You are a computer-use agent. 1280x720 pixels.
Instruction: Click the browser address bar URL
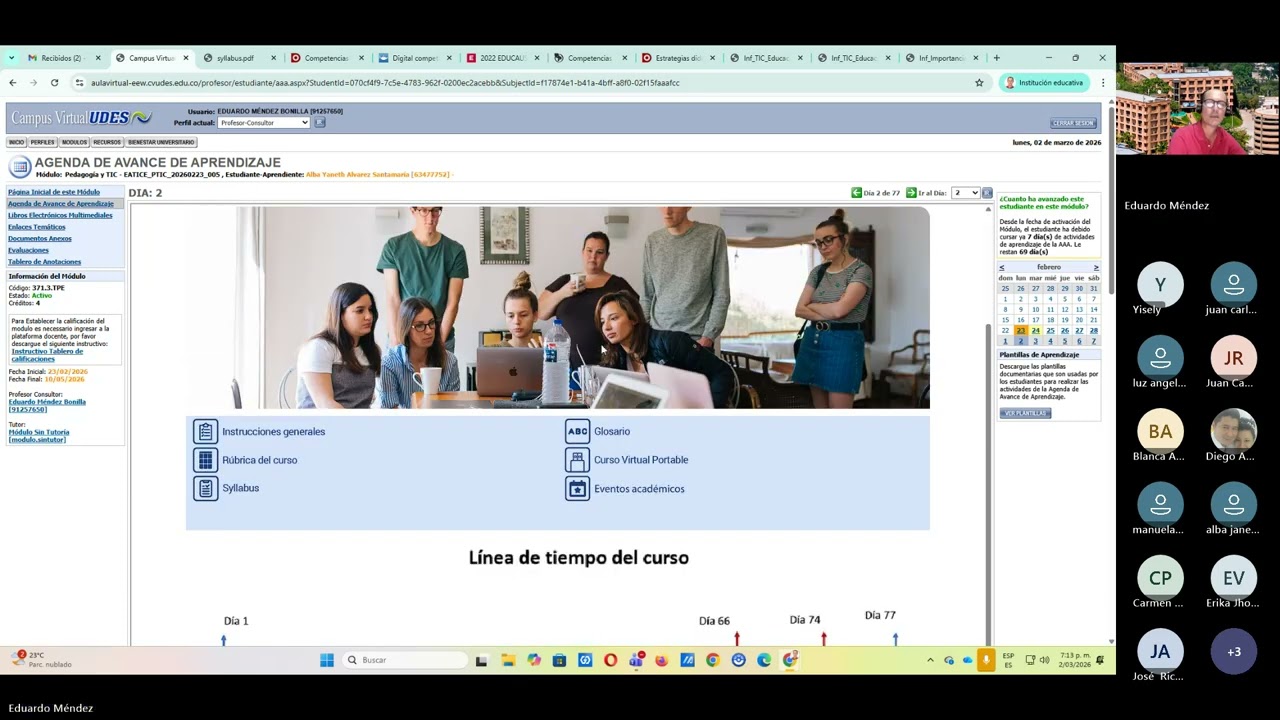click(385, 83)
